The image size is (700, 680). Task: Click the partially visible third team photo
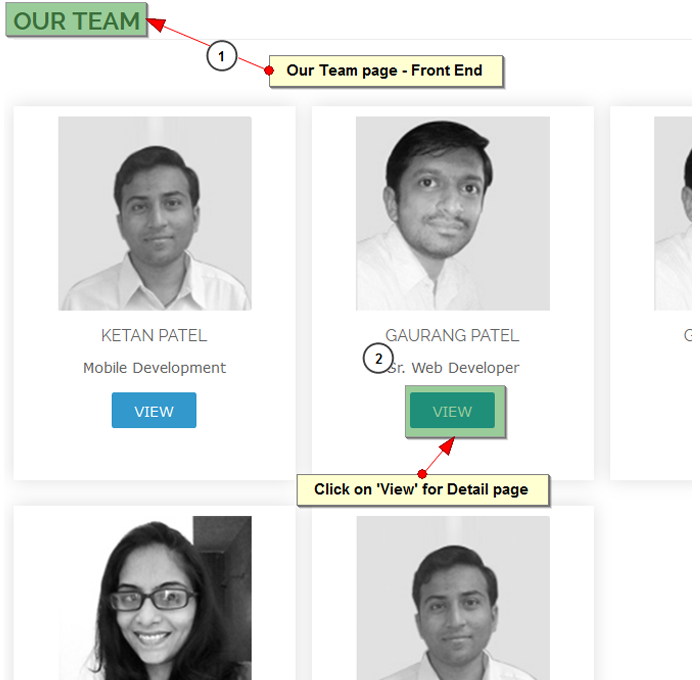(x=673, y=213)
